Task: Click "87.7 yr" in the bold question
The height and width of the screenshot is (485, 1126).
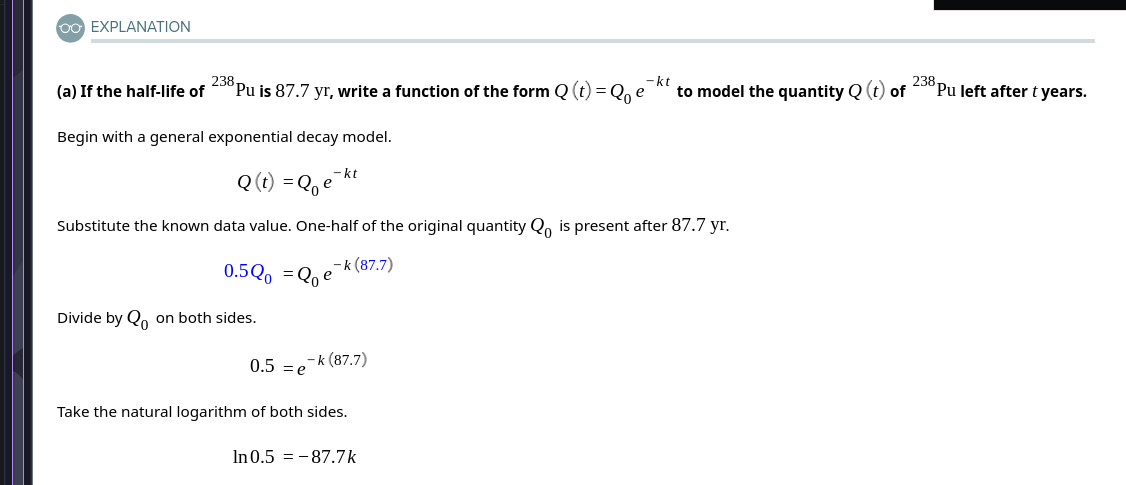Action: (304, 92)
